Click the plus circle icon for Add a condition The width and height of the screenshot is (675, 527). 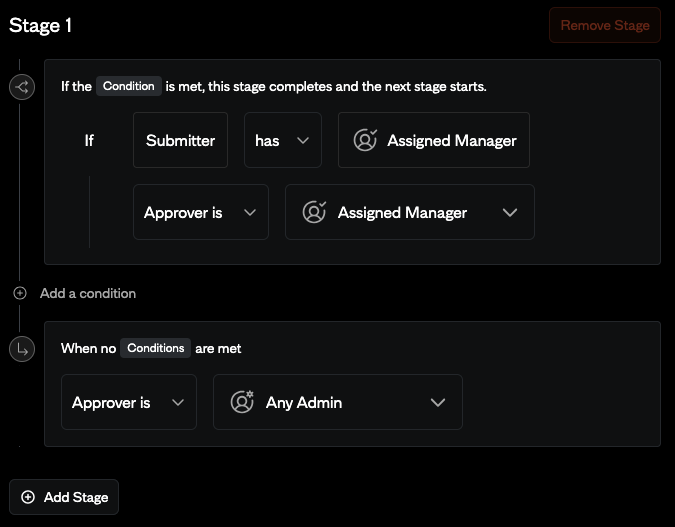click(20, 293)
